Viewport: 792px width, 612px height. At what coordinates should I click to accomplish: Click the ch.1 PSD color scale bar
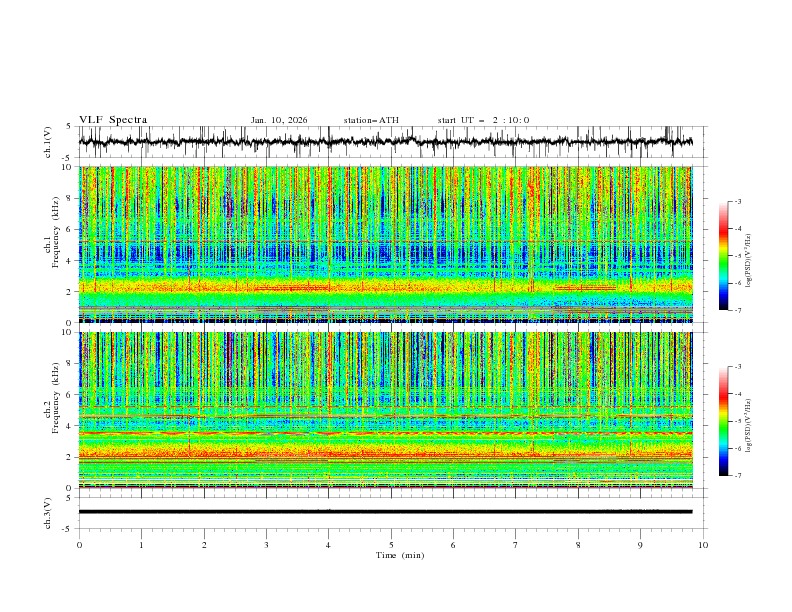pyautogui.click(x=723, y=256)
